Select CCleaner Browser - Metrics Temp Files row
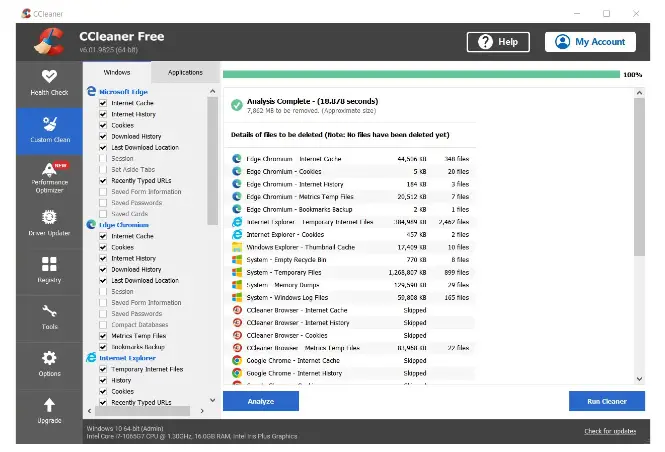The height and width of the screenshot is (452, 665). [x=350, y=348]
